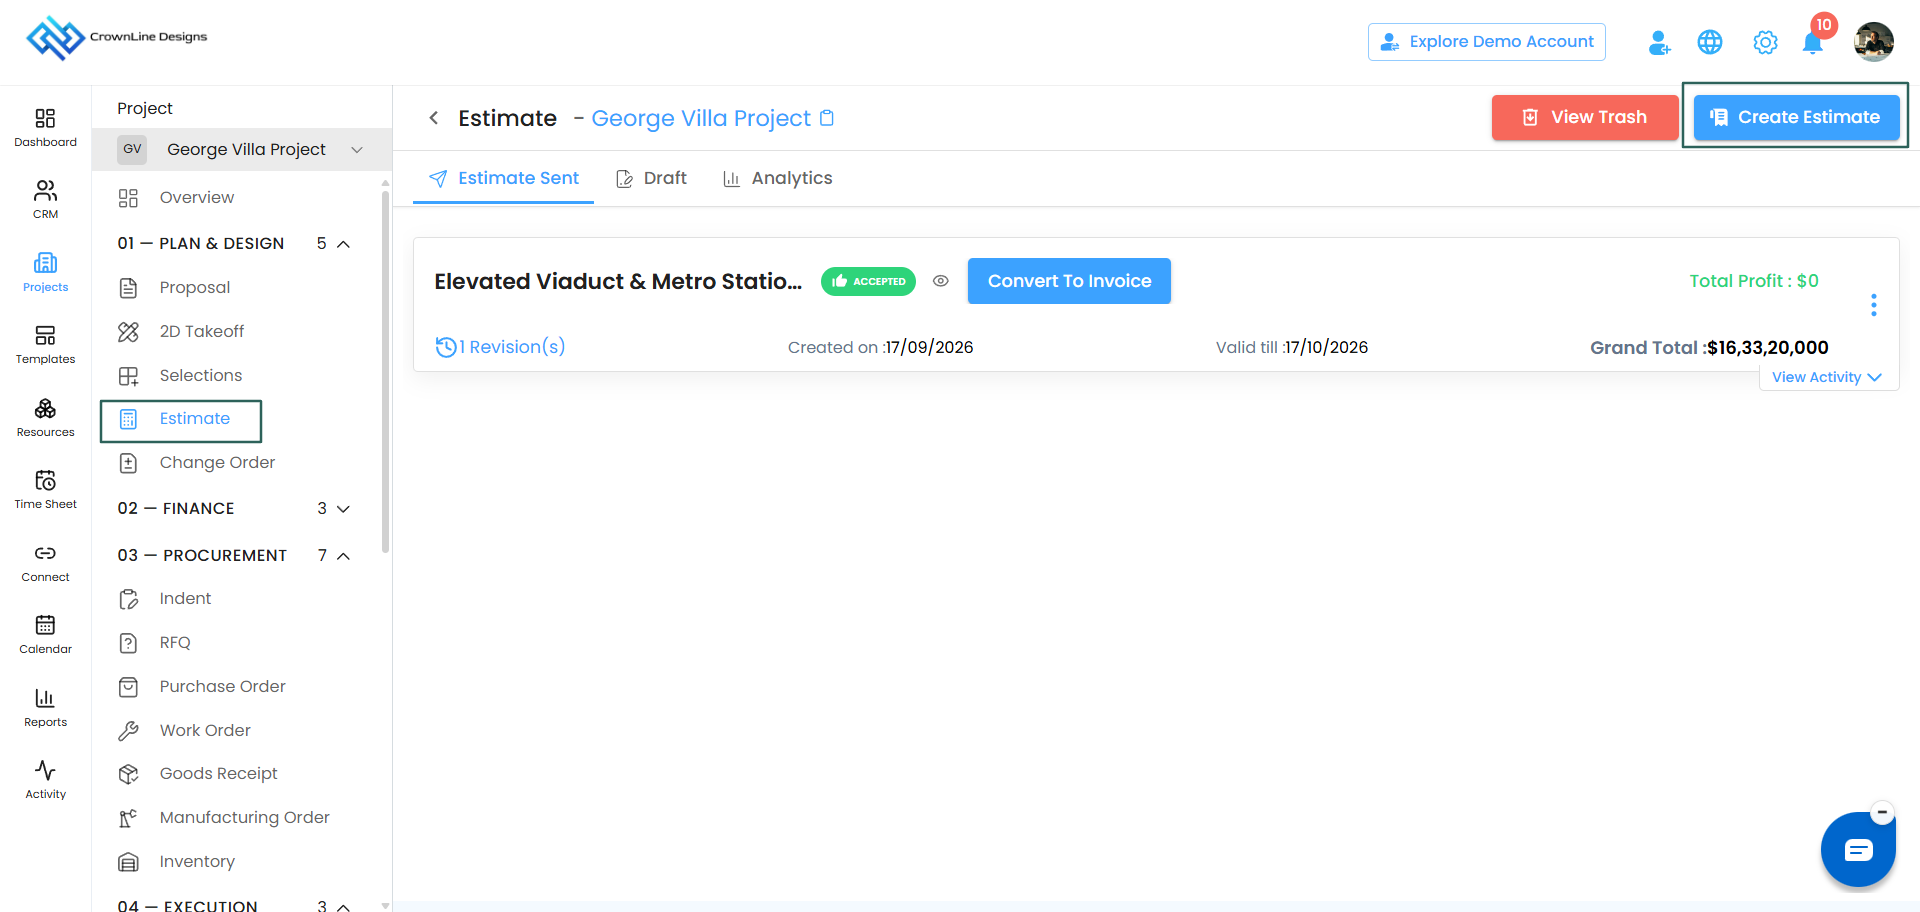
Task: Minimize the chat widget
Action: click(x=1882, y=812)
